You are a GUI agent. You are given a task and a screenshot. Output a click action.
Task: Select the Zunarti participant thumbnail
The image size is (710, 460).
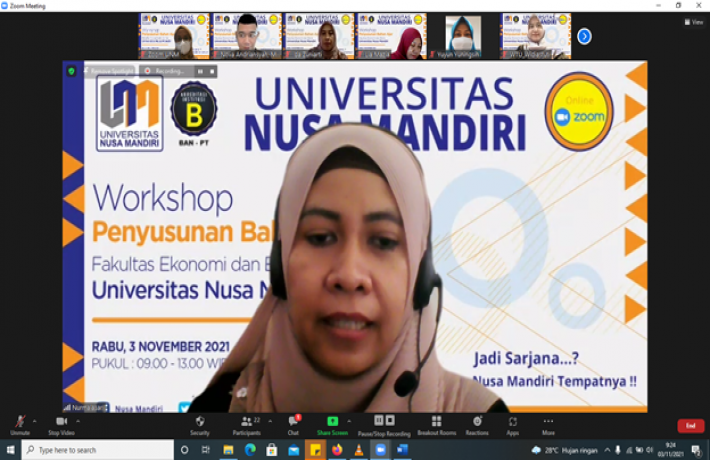coord(318,36)
